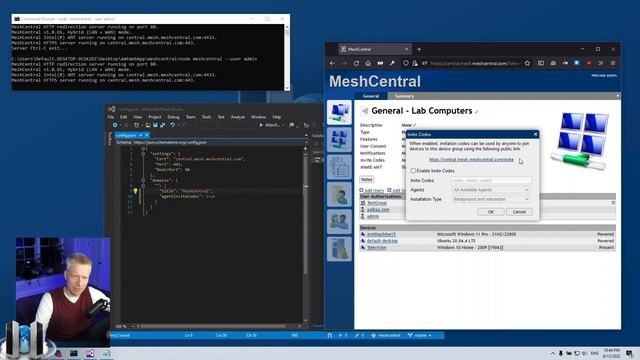Click the single-user icon in MeshCentral sidebar
The height and width of the screenshot is (360, 640).
(x=339, y=194)
